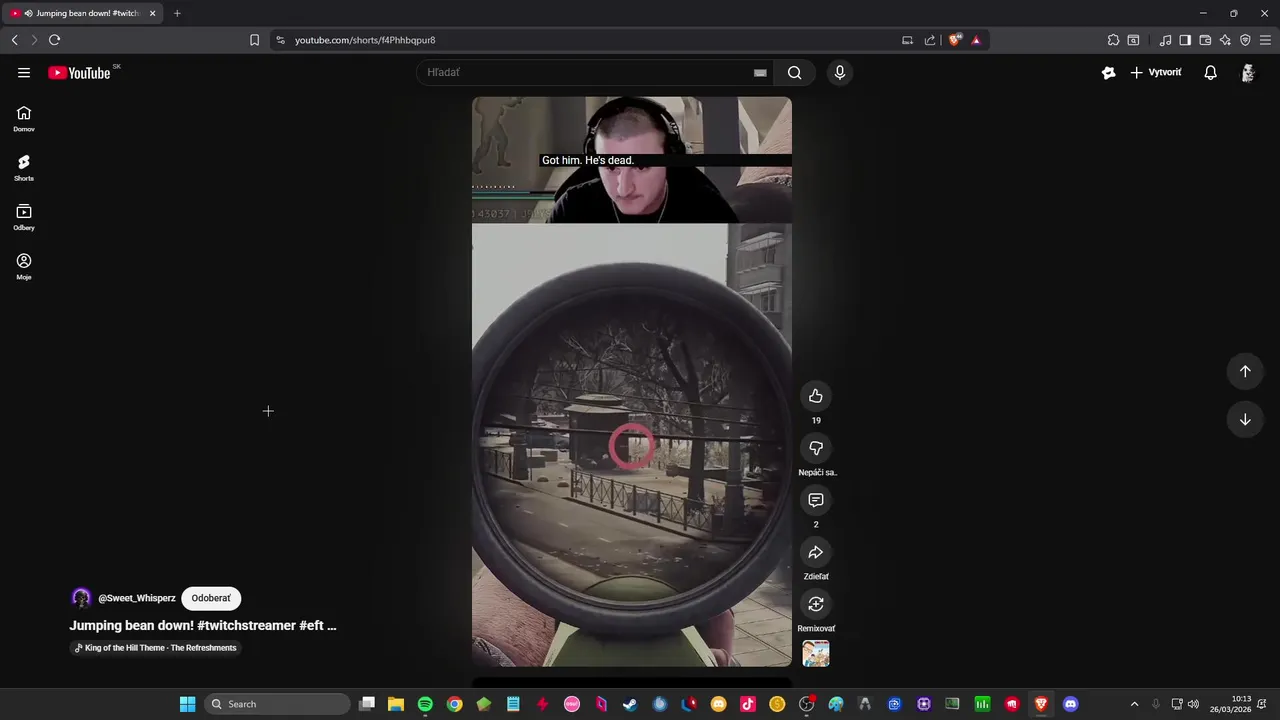Open the media control music note icon

pyautogui.click(x=1165, y=40)
